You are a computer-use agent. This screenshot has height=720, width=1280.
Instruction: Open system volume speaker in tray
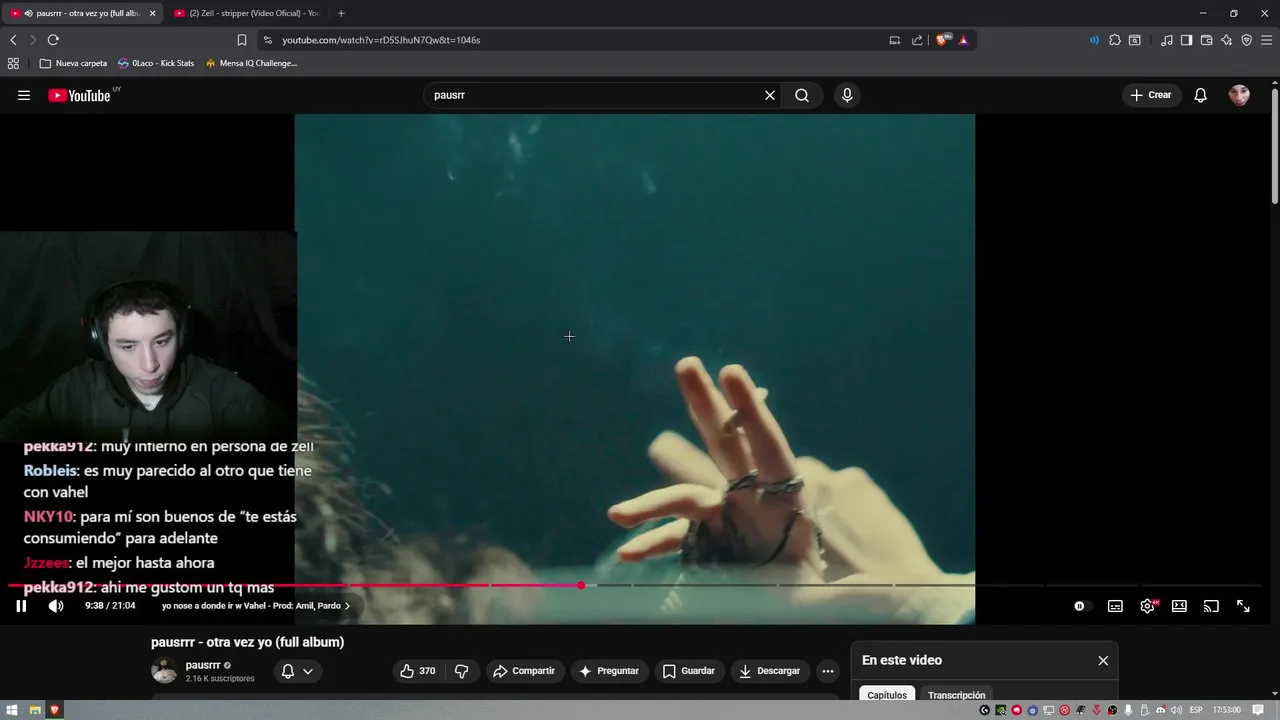[1176, 710]
